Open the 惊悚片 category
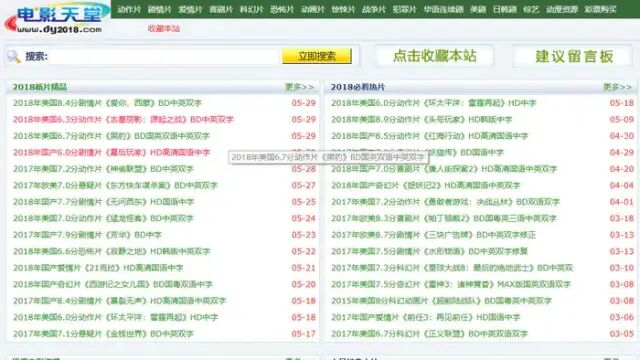Image resolution: width=640 pixels, height=360 pixels. coord(343,9)
